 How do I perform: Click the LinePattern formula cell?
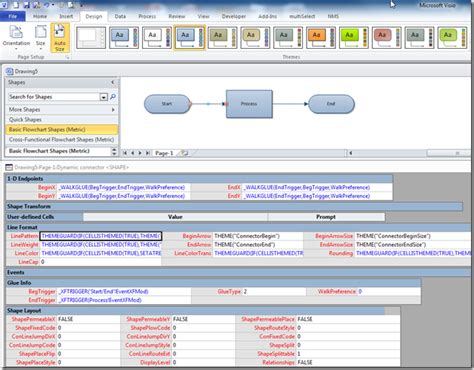[x=101, y=236]
